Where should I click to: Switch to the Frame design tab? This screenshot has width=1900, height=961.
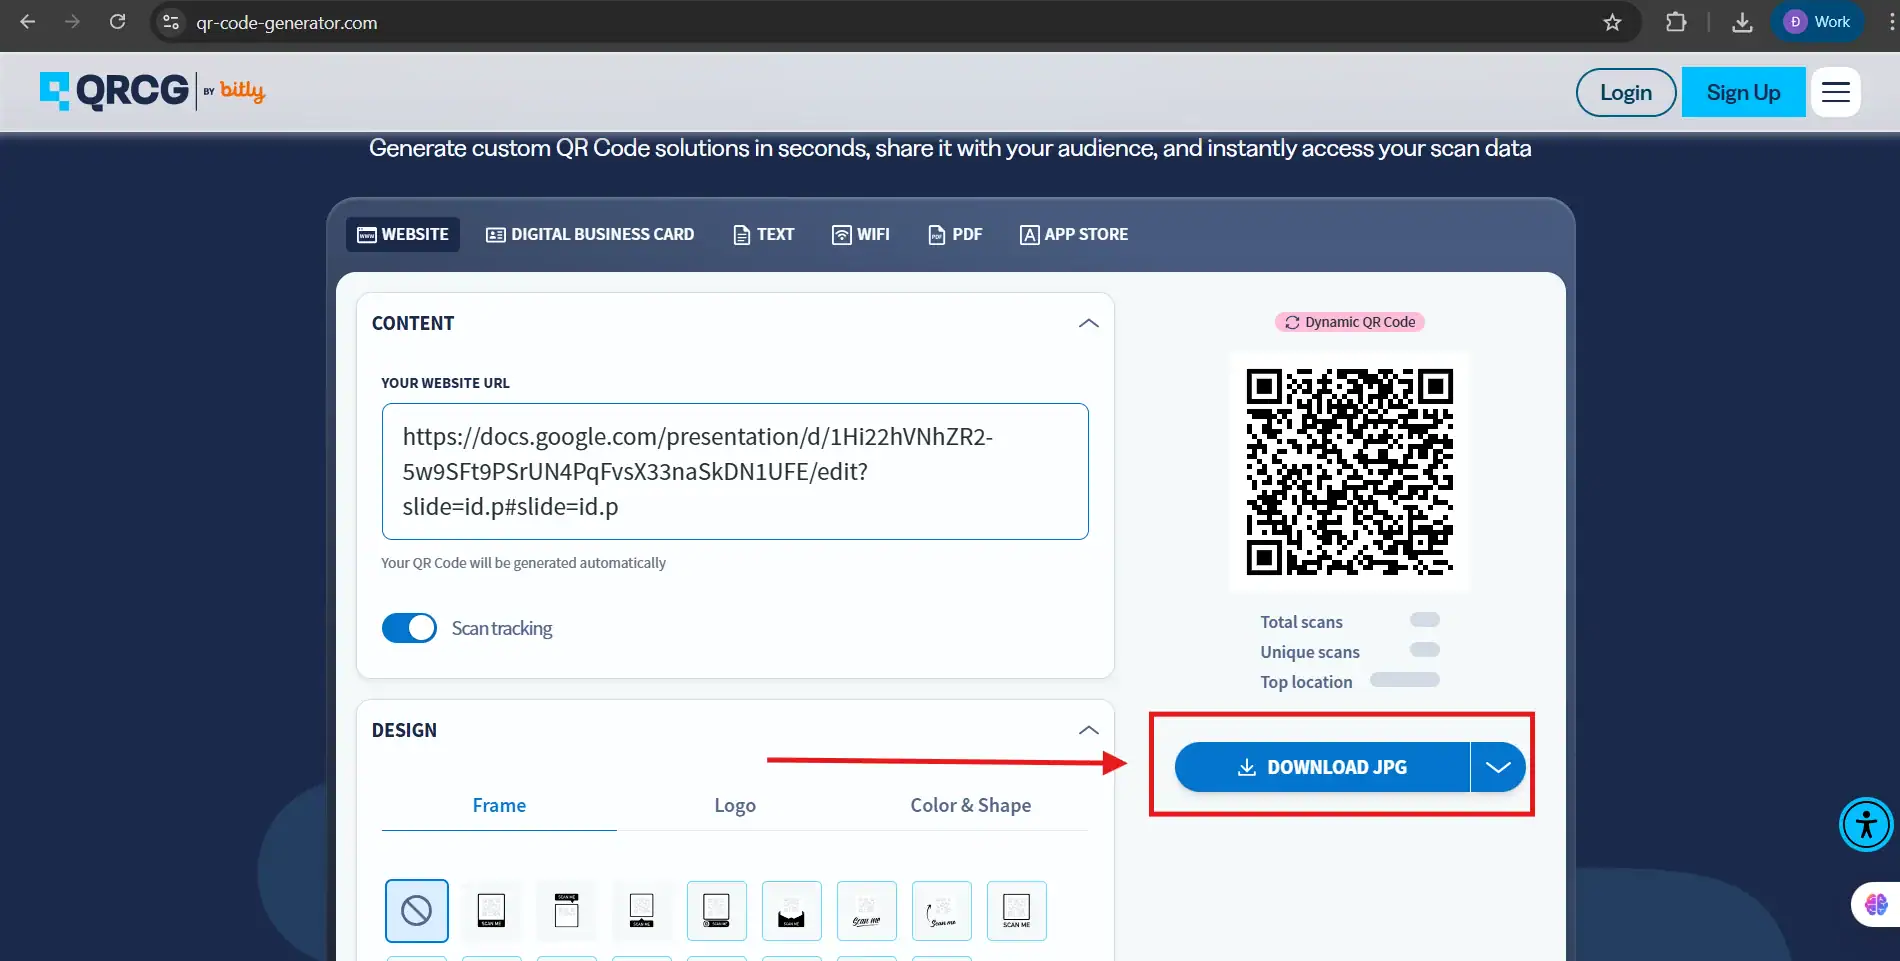(499, 806)
